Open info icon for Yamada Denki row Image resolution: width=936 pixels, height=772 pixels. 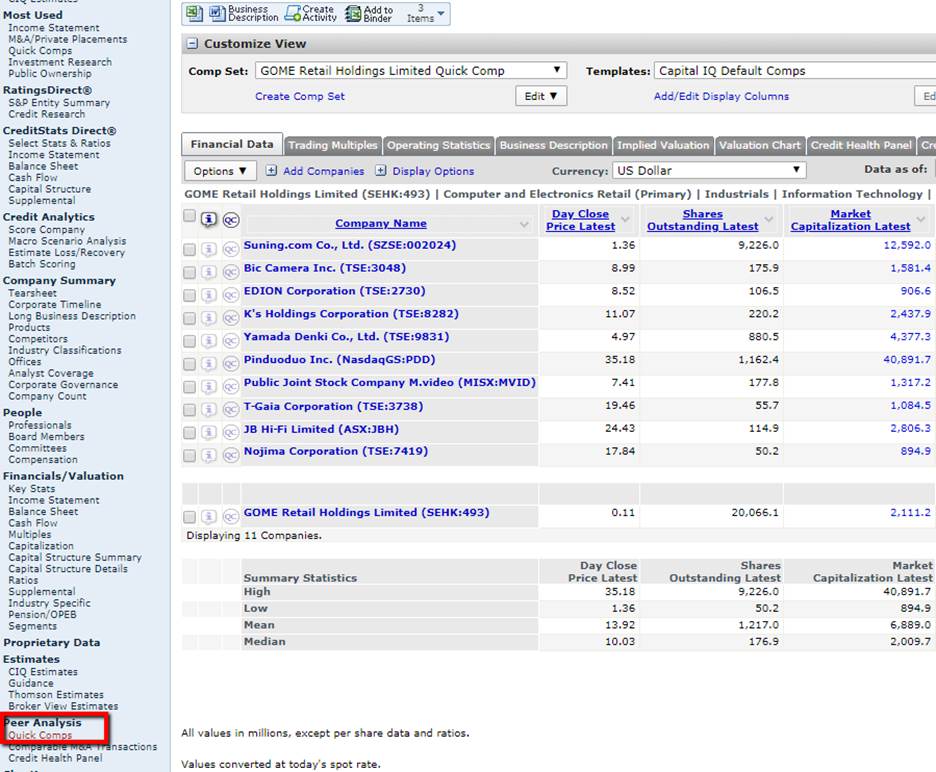coord(208,341)
